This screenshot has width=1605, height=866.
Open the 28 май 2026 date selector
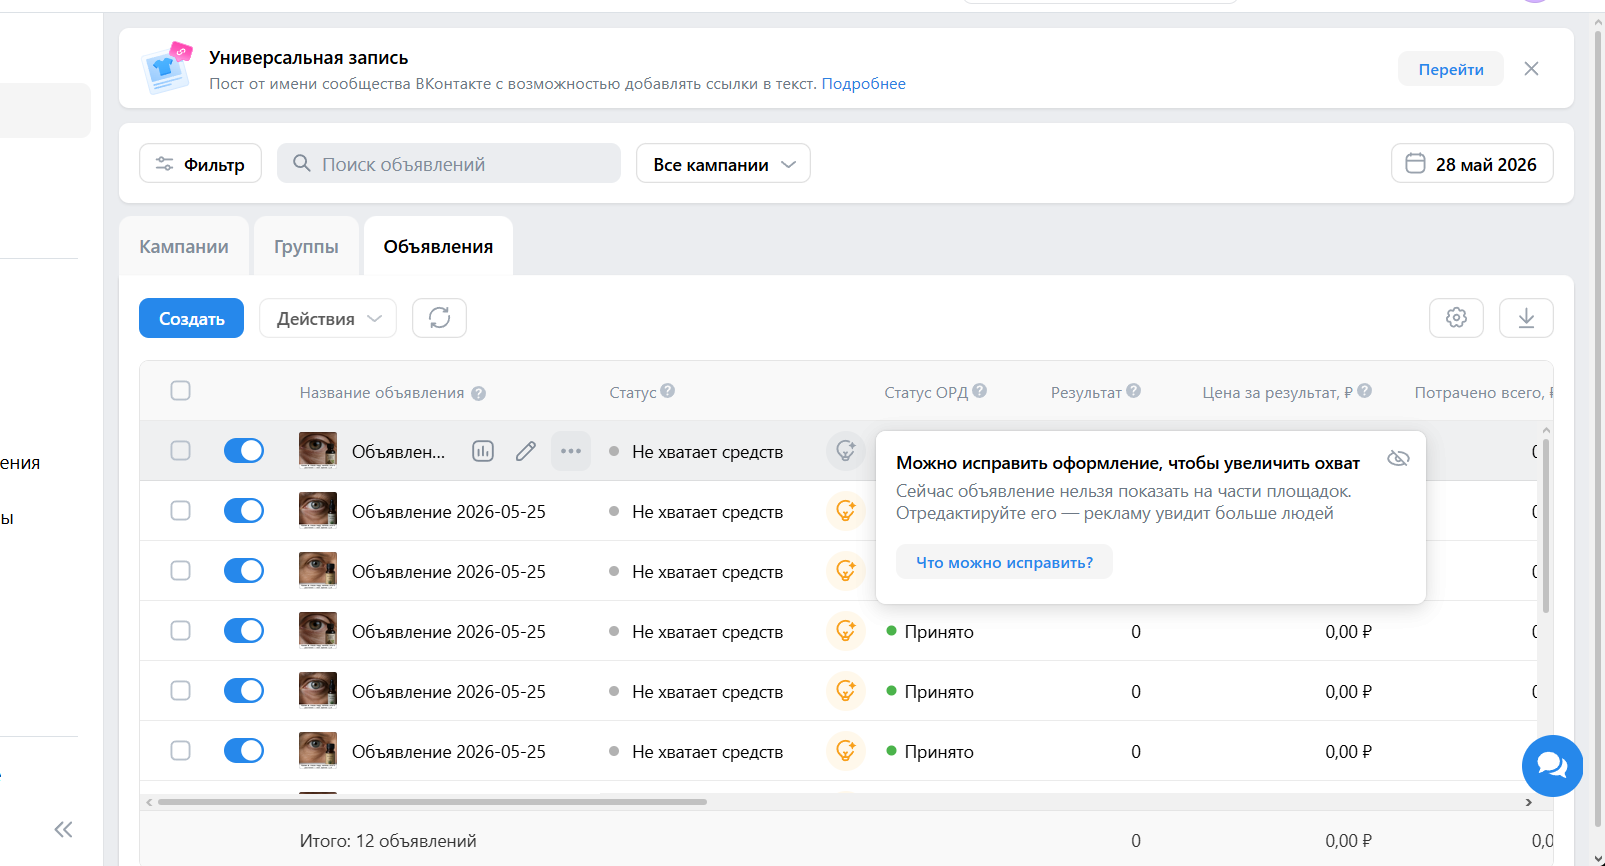tap(1472, 163)
